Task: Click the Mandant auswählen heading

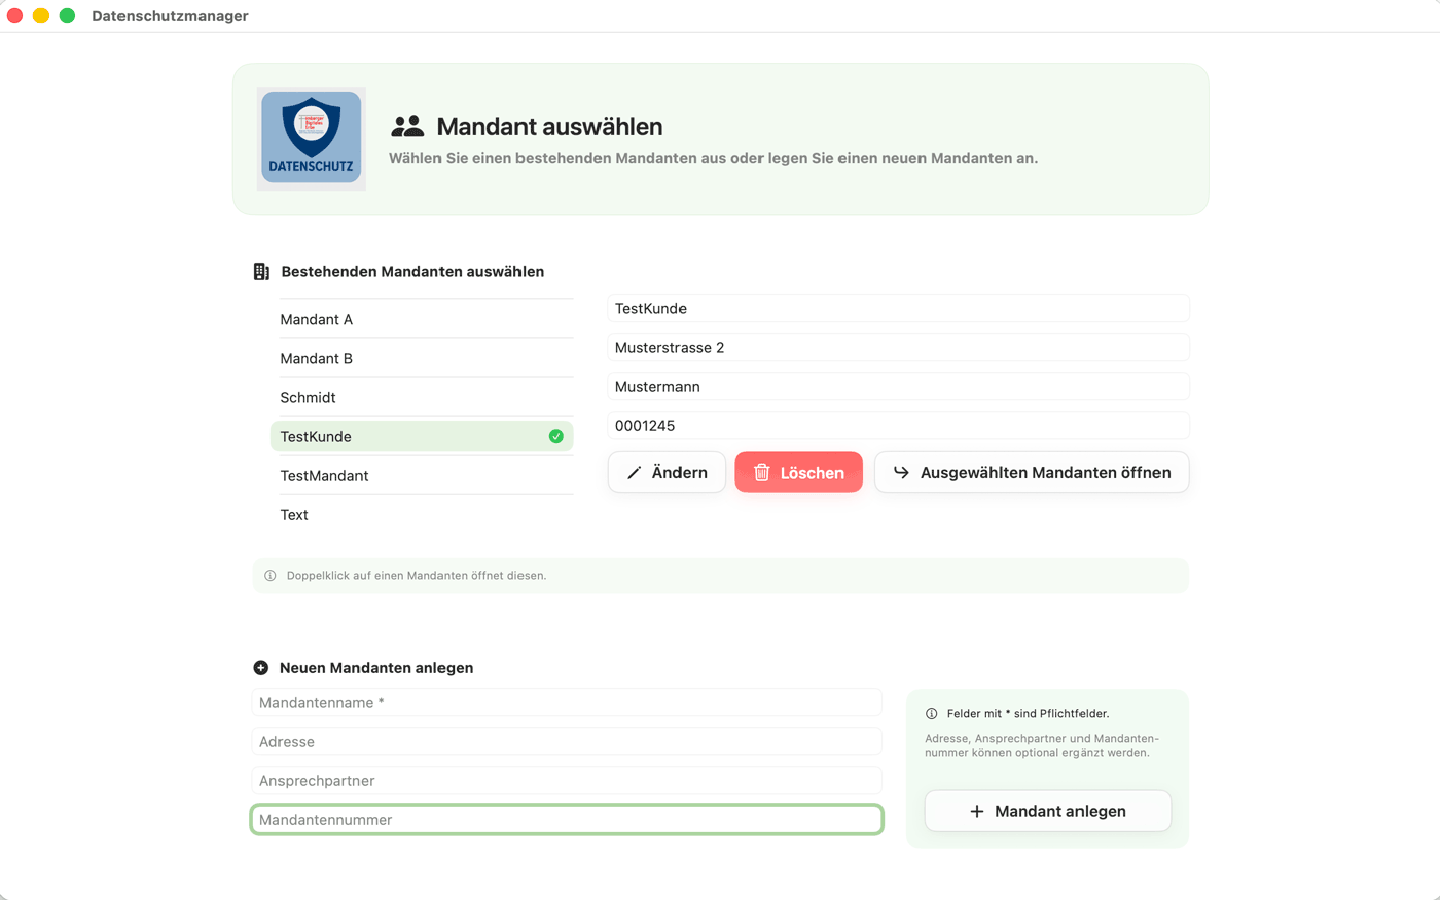Action: pyautogui.click(x=549, y=126)
